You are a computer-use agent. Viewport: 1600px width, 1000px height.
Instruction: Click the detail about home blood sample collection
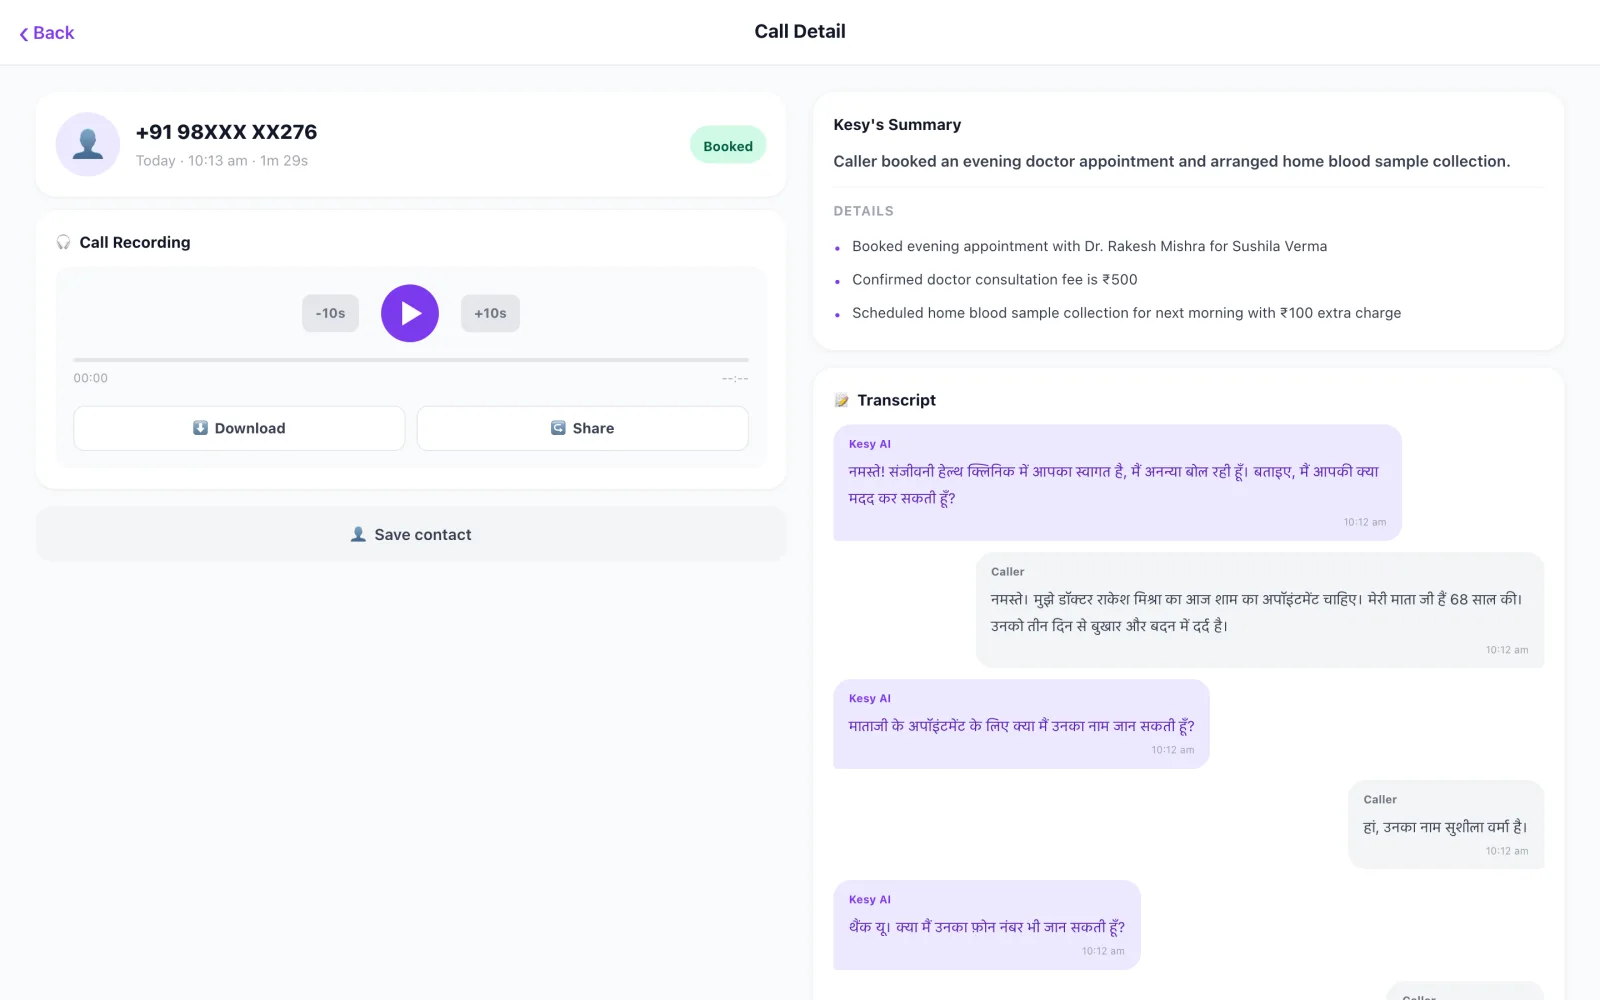click(x=1127, y=313)
